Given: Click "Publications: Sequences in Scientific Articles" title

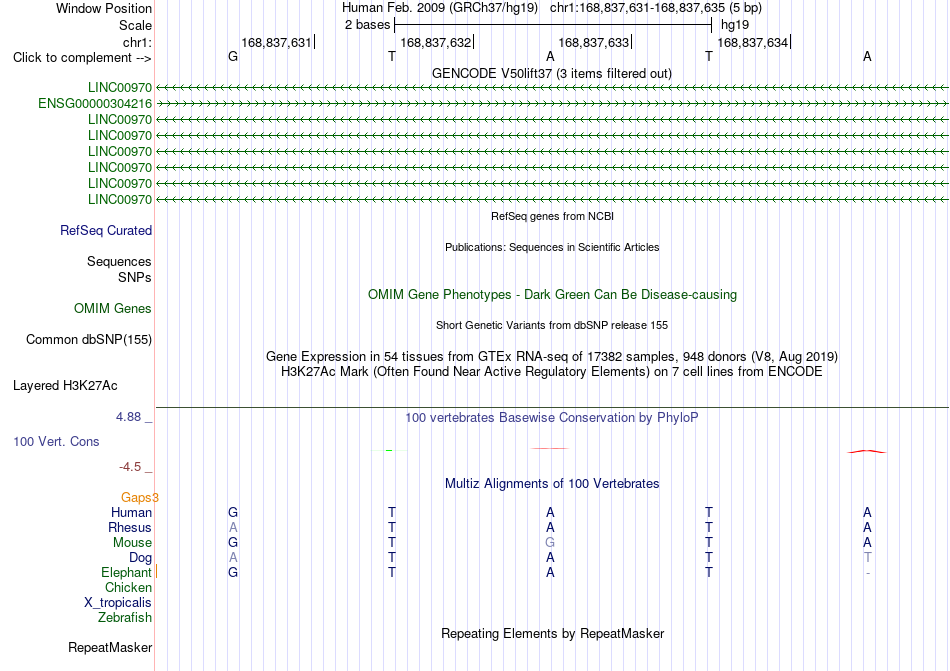Looking at the screenshot, I should pyautogui.click(x=552, y=247).
